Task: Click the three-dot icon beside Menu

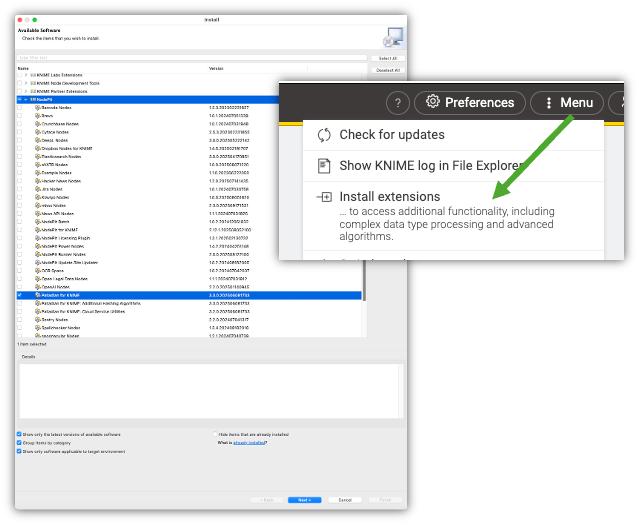Action: pos(548,103)
